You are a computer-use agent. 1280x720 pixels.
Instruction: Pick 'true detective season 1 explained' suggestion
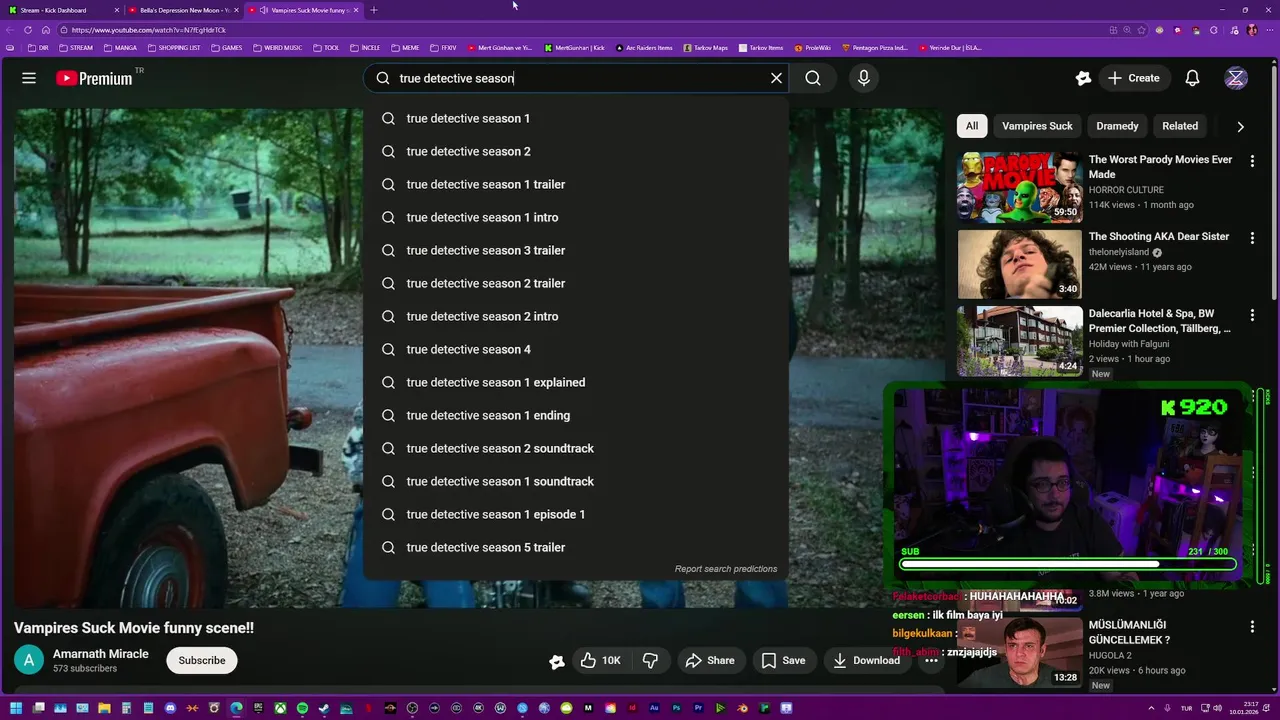point(576,382)
